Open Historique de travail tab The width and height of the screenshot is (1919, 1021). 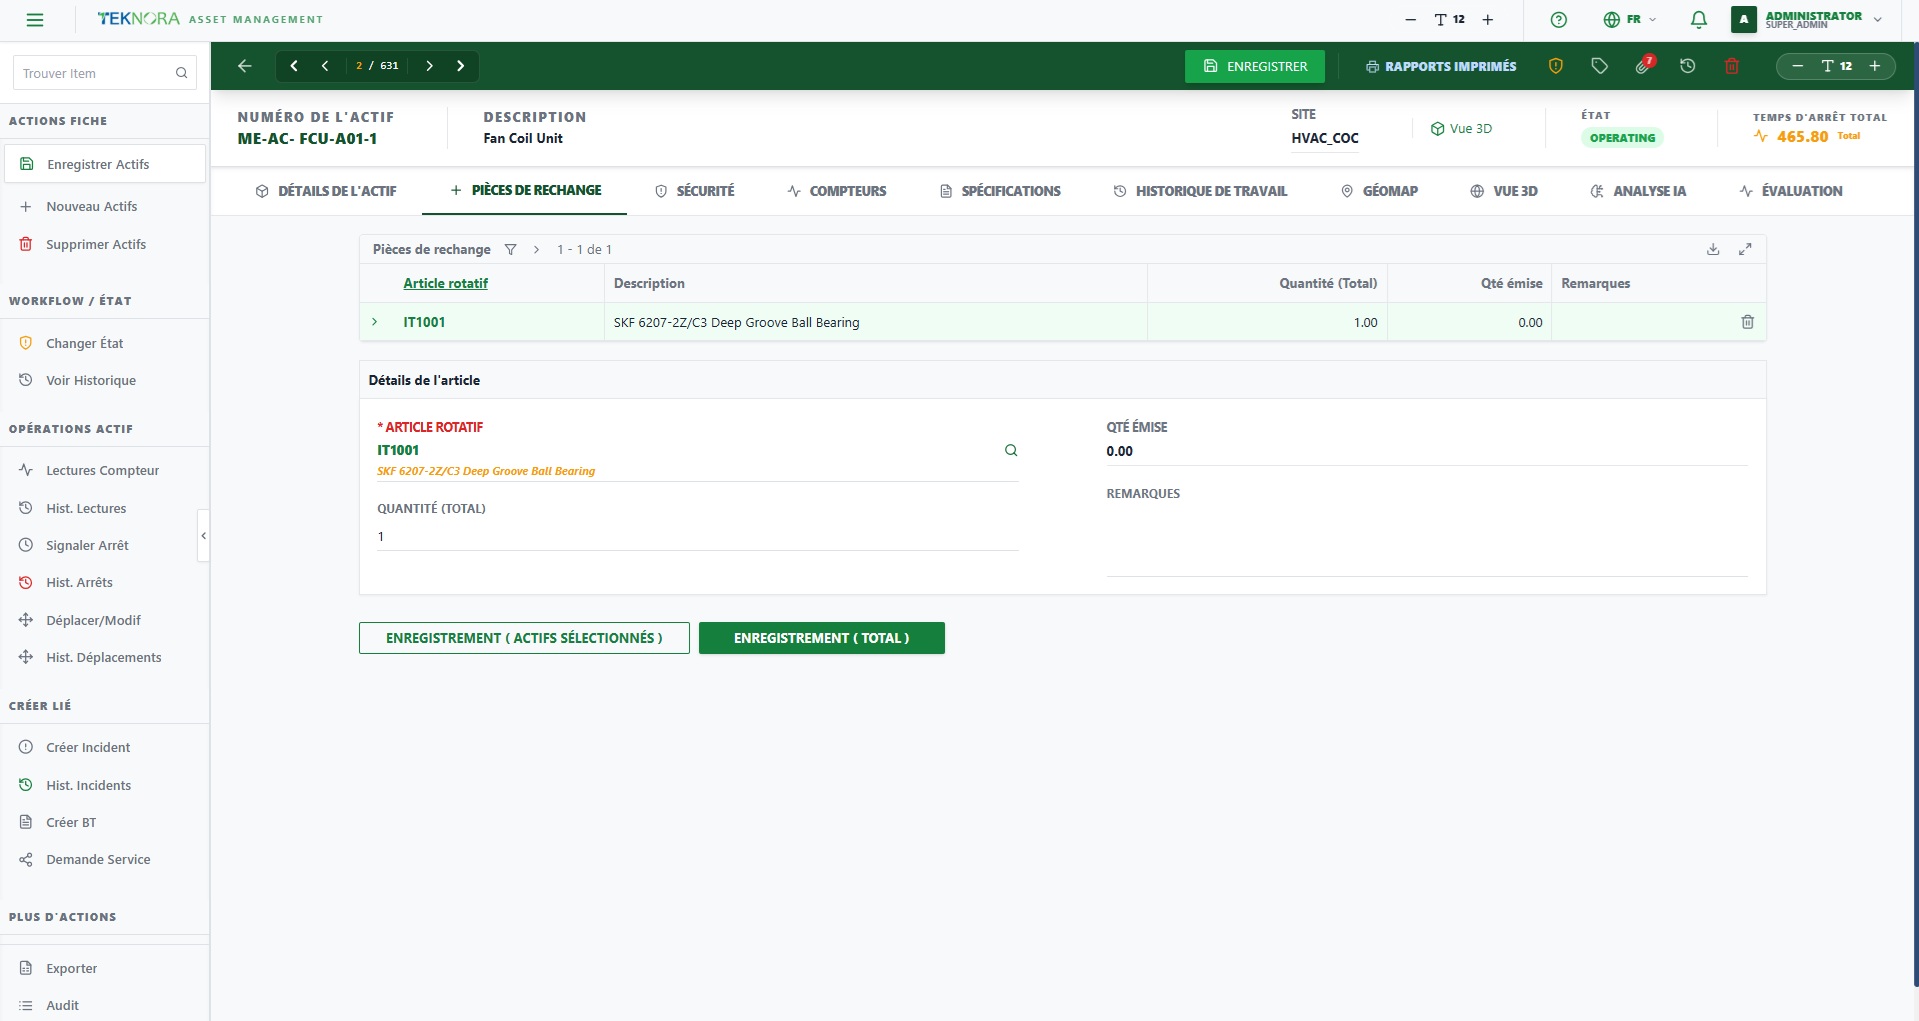click(1200, 191)
